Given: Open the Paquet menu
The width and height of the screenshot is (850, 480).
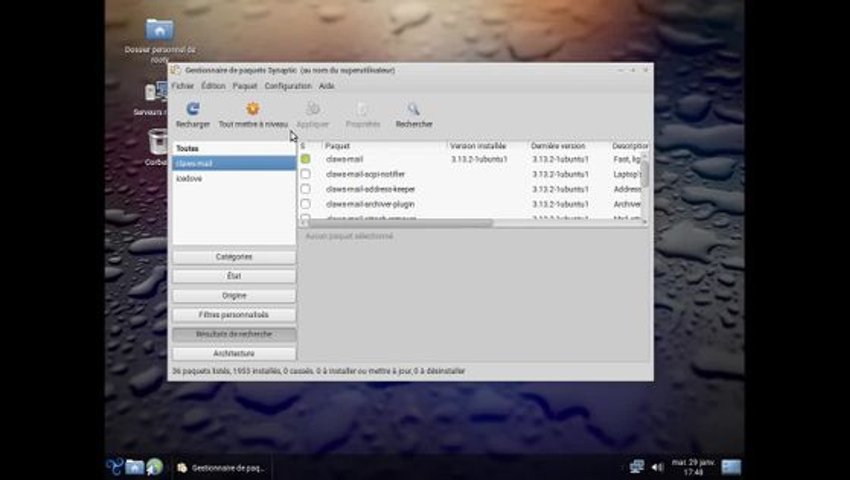Looking at the screenshot, I should [245, 86].
